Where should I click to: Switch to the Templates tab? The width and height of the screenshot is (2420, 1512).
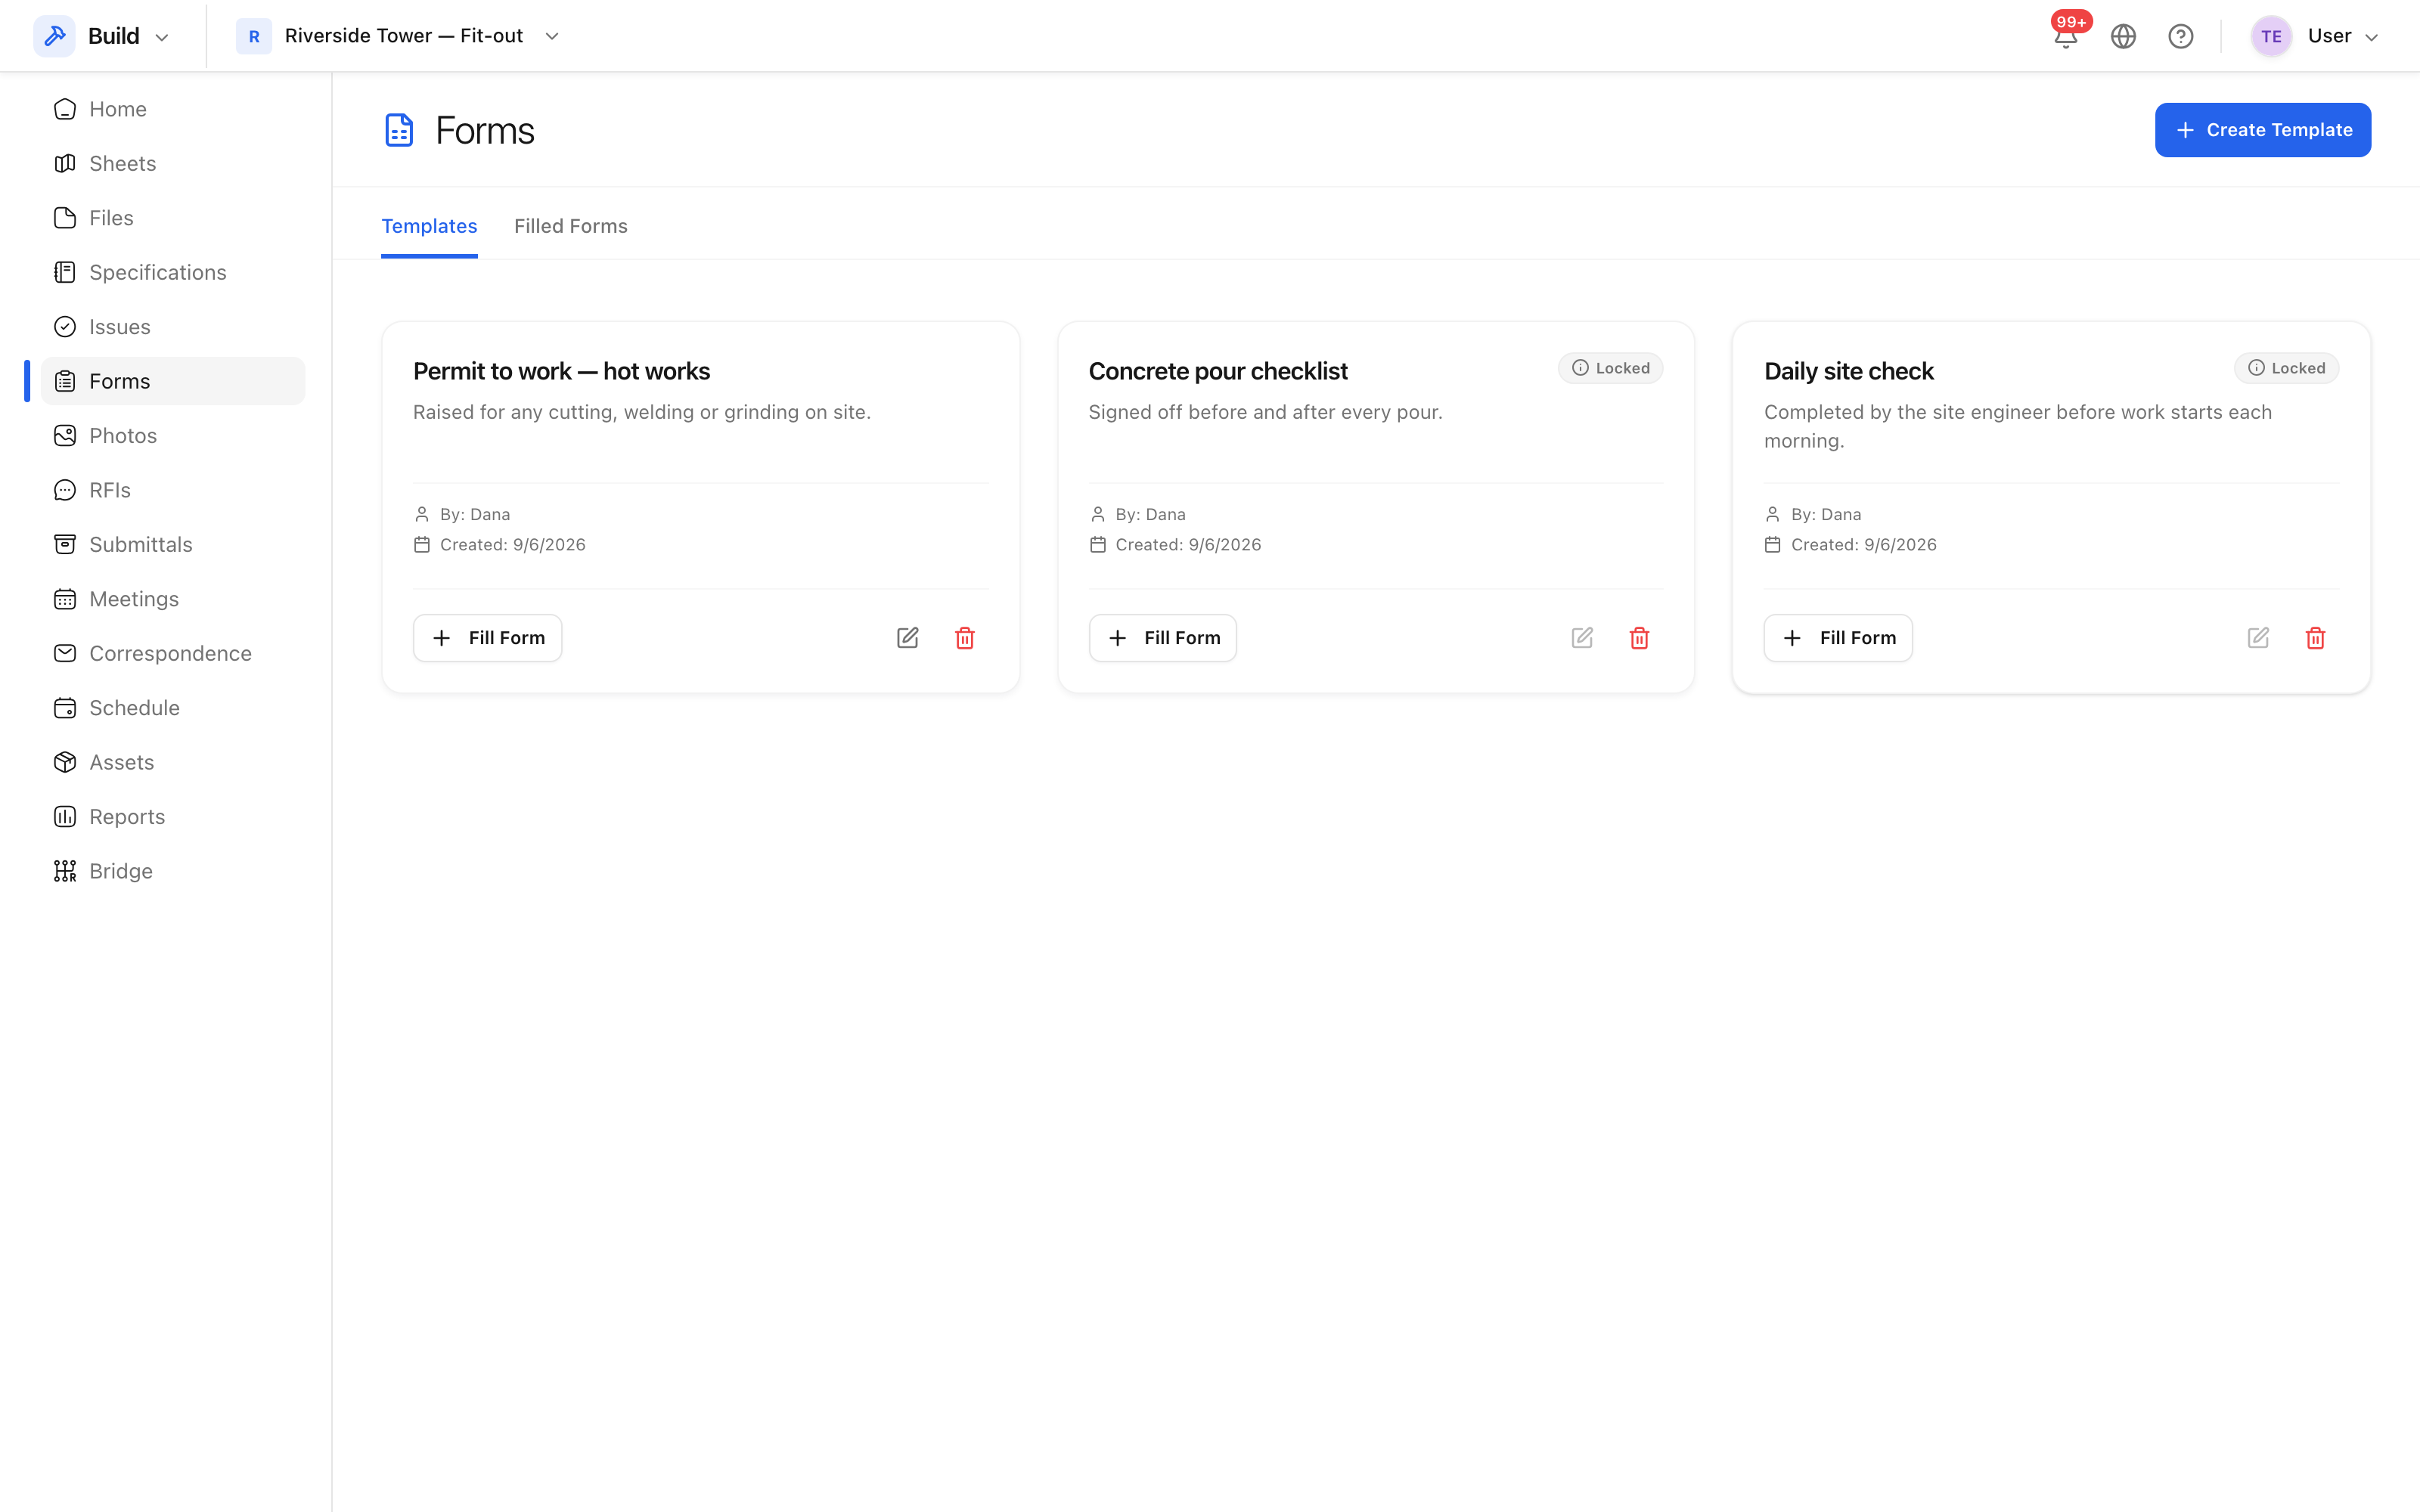pyautogui.click(x=429, y=226)
